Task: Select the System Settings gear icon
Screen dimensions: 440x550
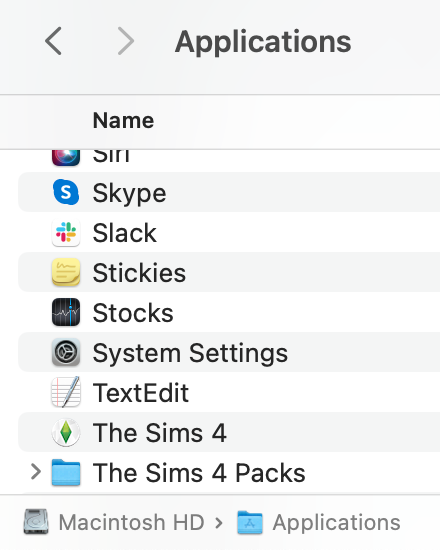Action: coord(66,352)
